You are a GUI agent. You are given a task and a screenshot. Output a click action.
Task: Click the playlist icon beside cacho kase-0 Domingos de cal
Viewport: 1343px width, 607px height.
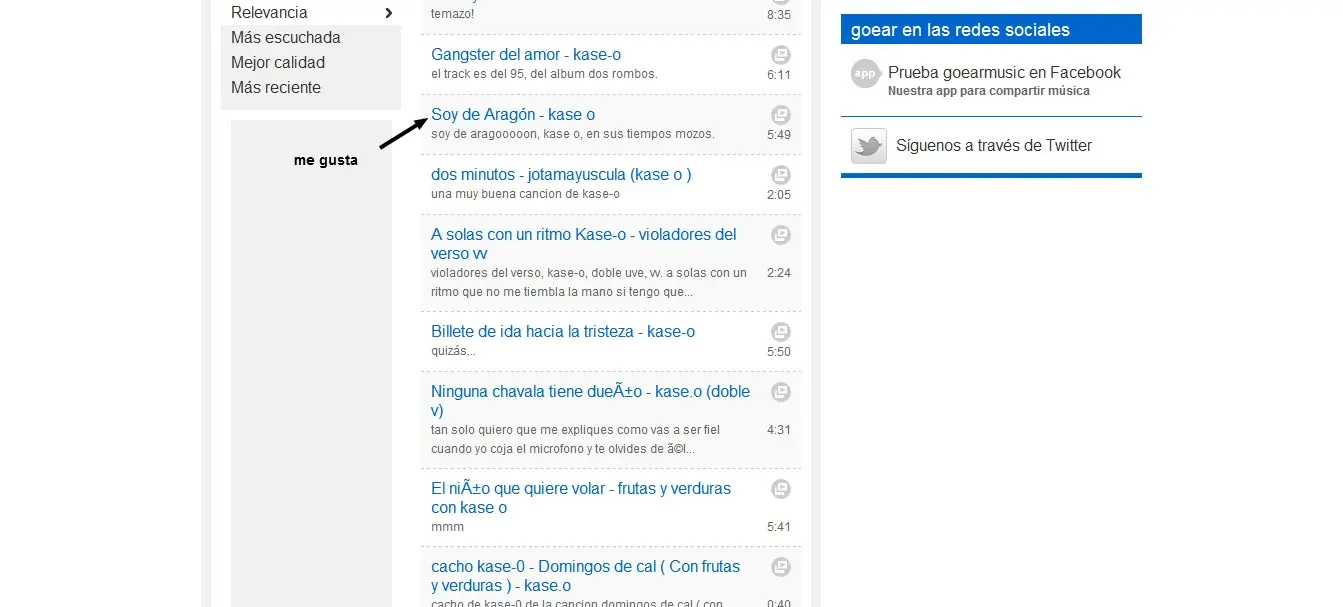[780, 567]
